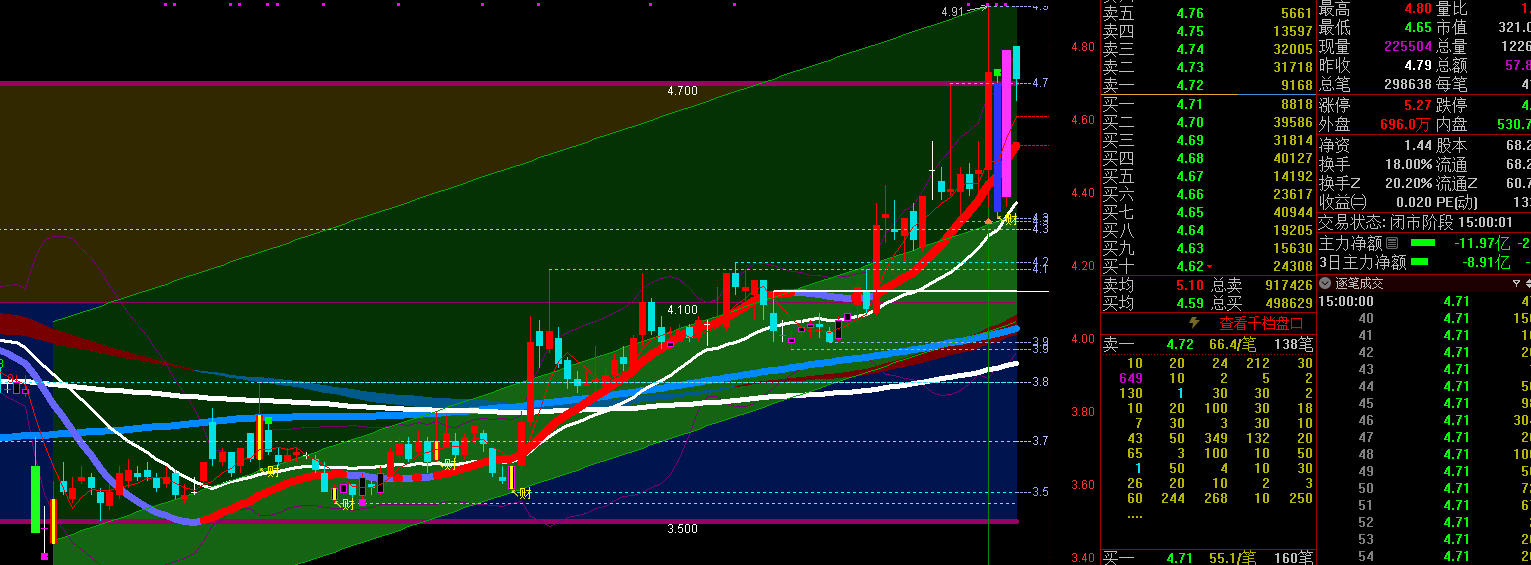Click the 卖一 4.72 66.4/笔 queue header

pyautogui.click(x=1208, y=344)
